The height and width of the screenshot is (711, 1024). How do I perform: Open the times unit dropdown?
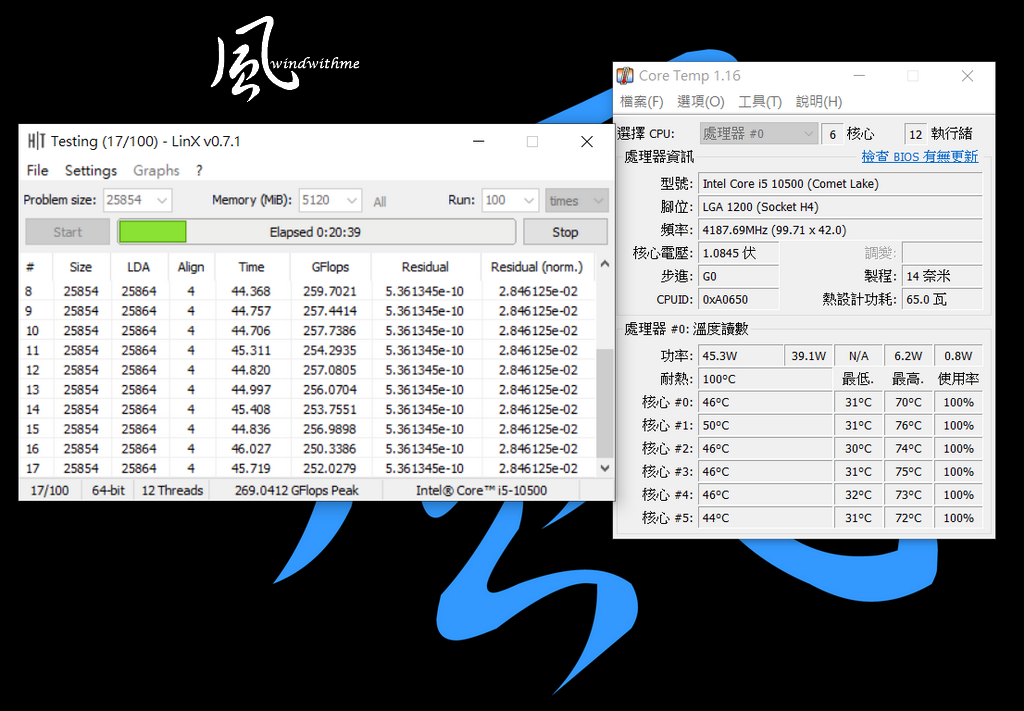pyautogui.click(x=577, y=200)
